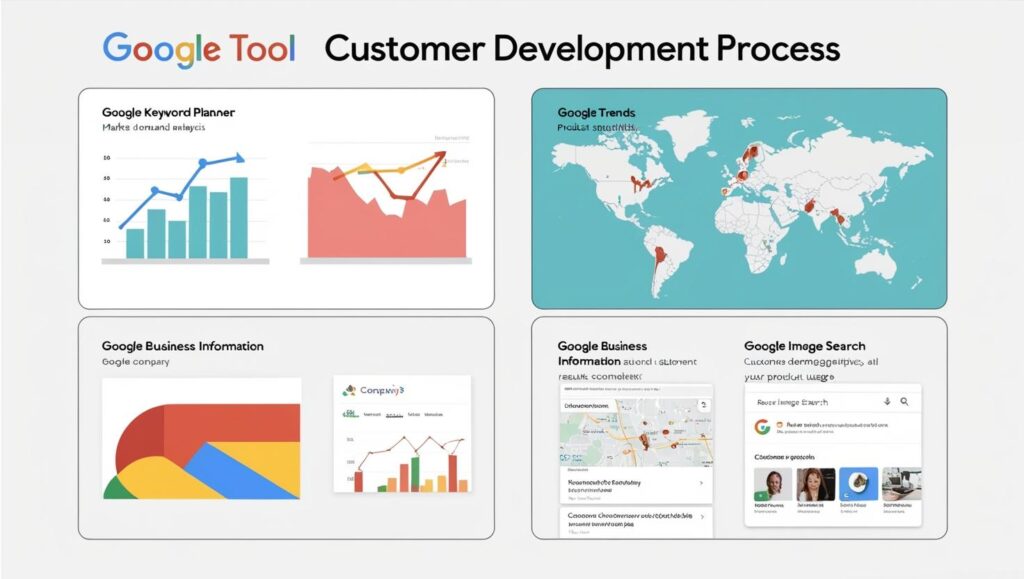
Task: Click the 'Google Tool' colored logo text
Action: pyautogui.click(x=199, y=49)
